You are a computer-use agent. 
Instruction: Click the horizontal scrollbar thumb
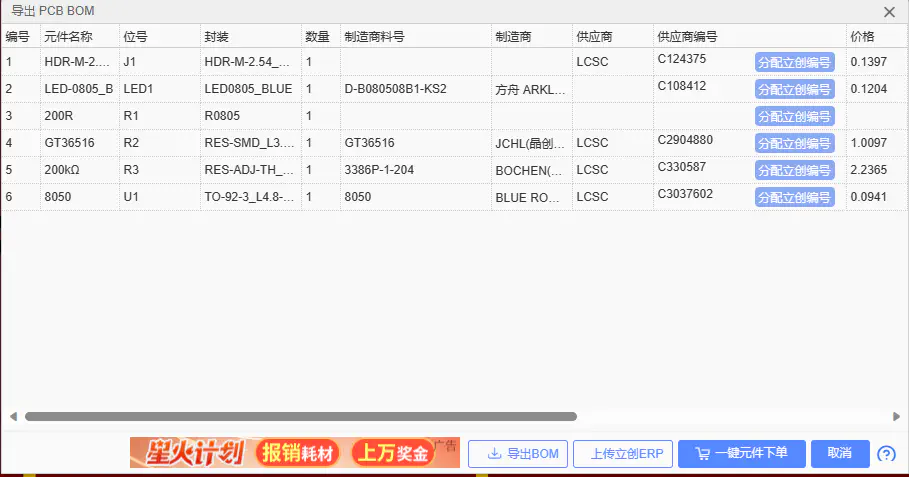point(300,416)
